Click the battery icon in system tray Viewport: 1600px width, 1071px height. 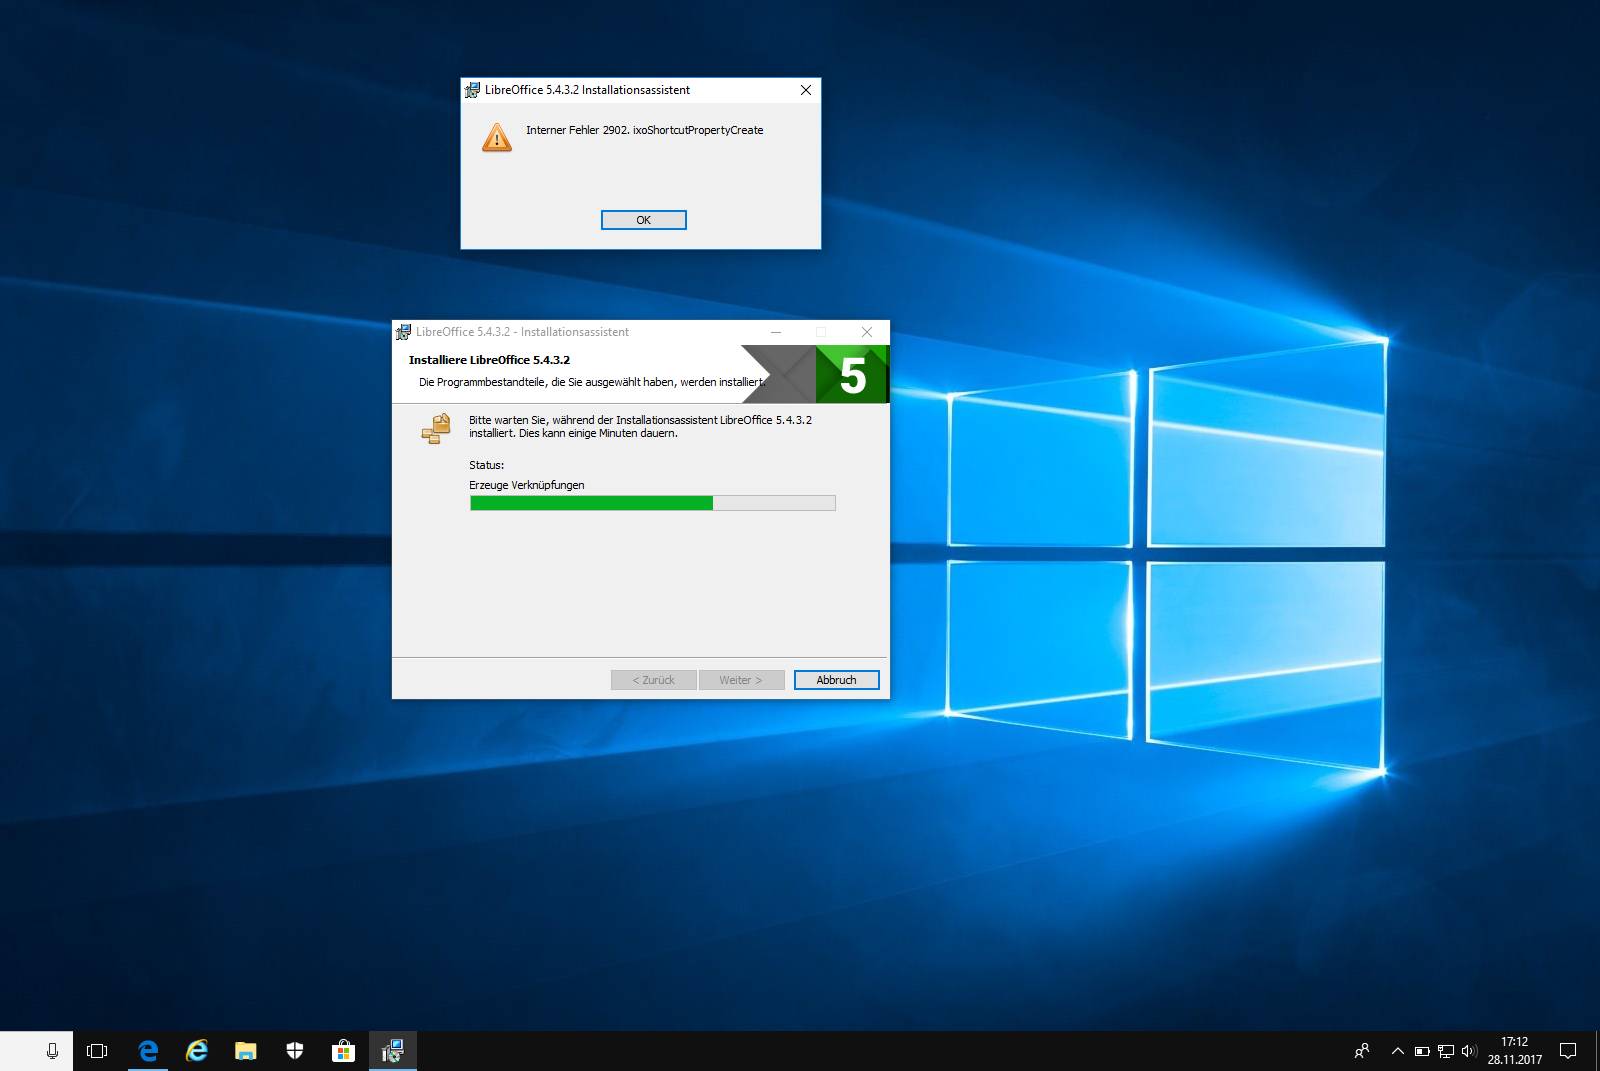click(1422, 1051)
